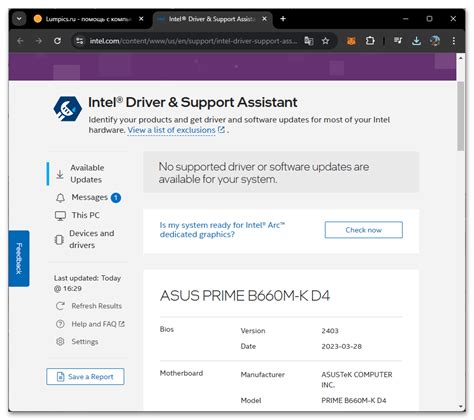
Task: Open the MetaMask fox extension
Action: pyautogui.click(x=351, y=41)
